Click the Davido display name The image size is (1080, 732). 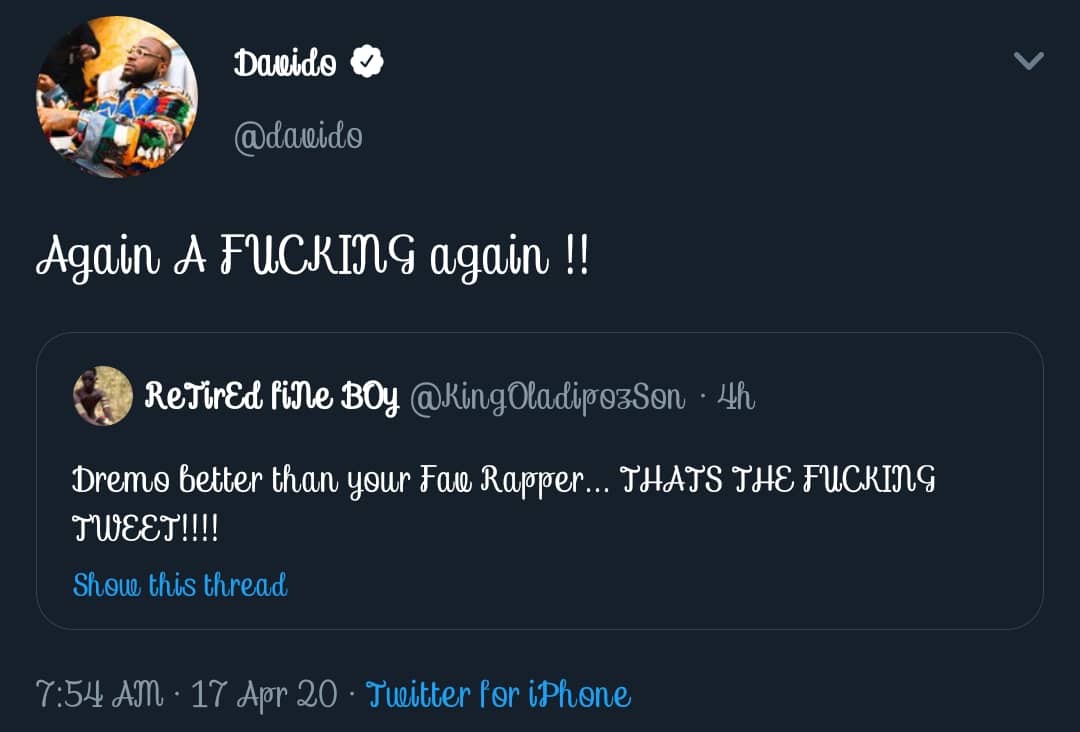coord(286,63)
